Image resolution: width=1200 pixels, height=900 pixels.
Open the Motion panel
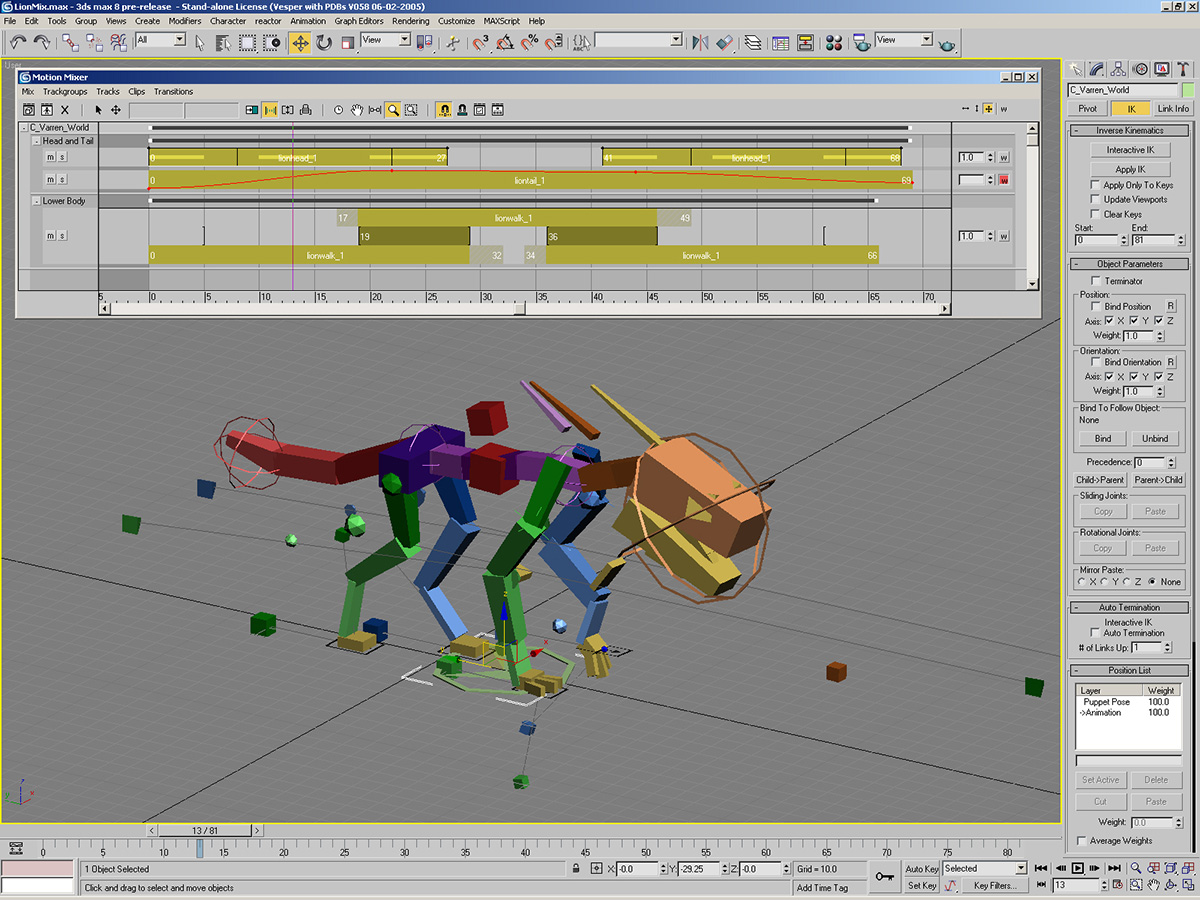pos(1139,69)
